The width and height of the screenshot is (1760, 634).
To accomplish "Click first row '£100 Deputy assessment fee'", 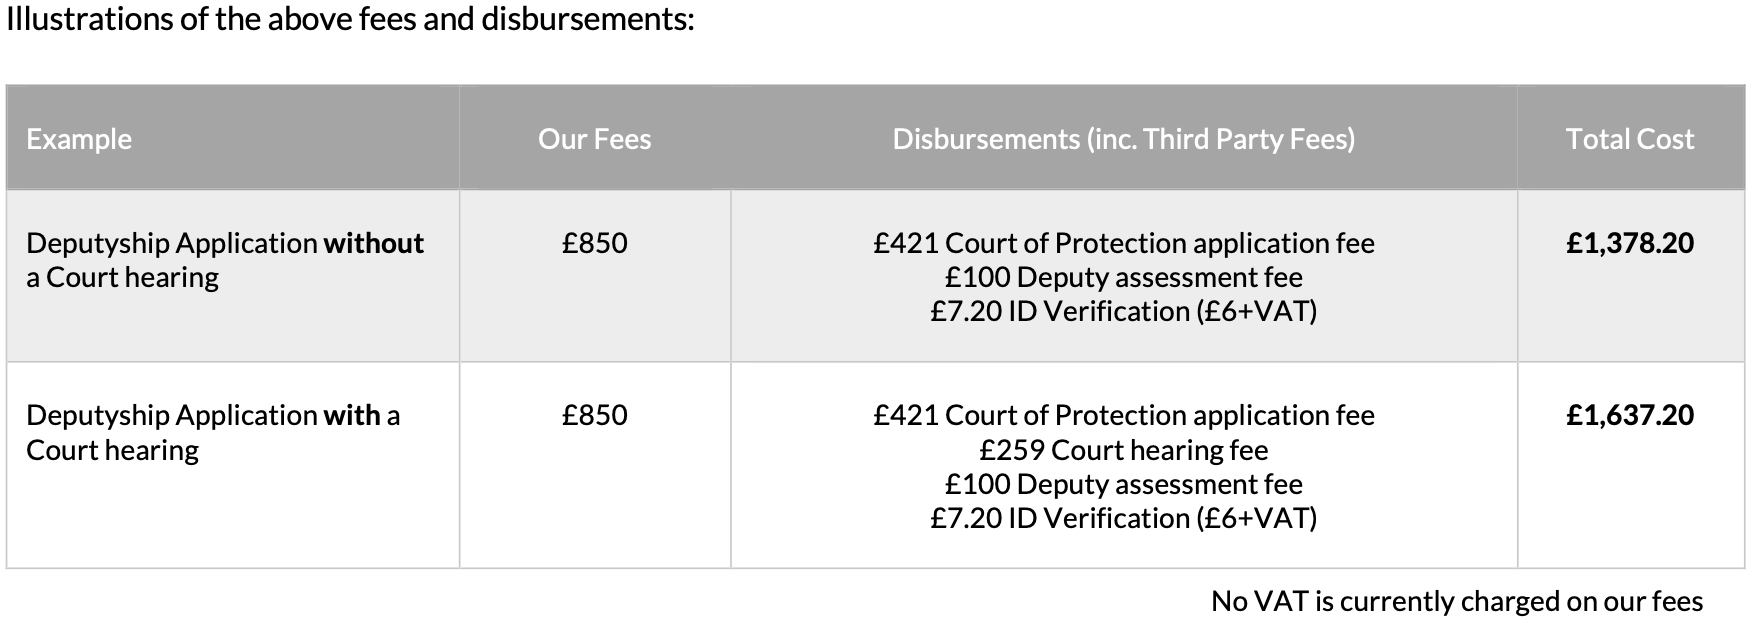I will 1124,277.
